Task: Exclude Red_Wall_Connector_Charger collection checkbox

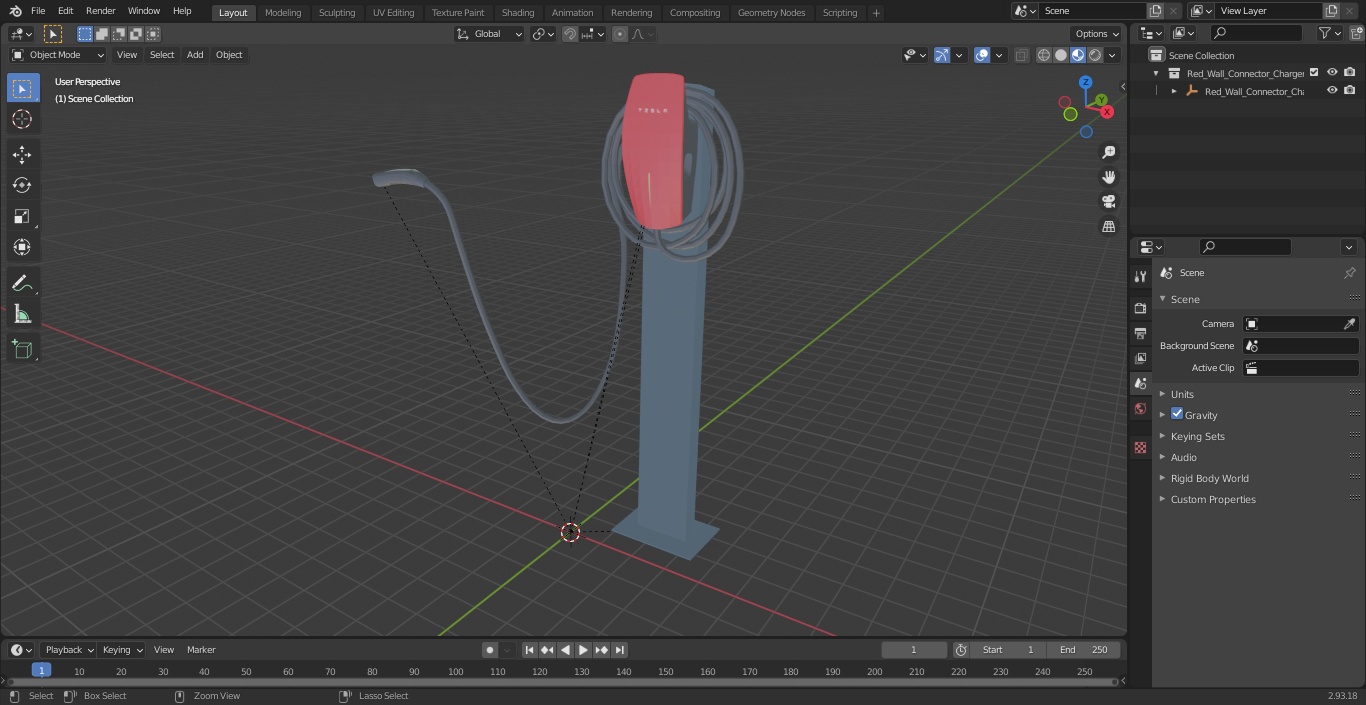Action: click(1314, 73)
